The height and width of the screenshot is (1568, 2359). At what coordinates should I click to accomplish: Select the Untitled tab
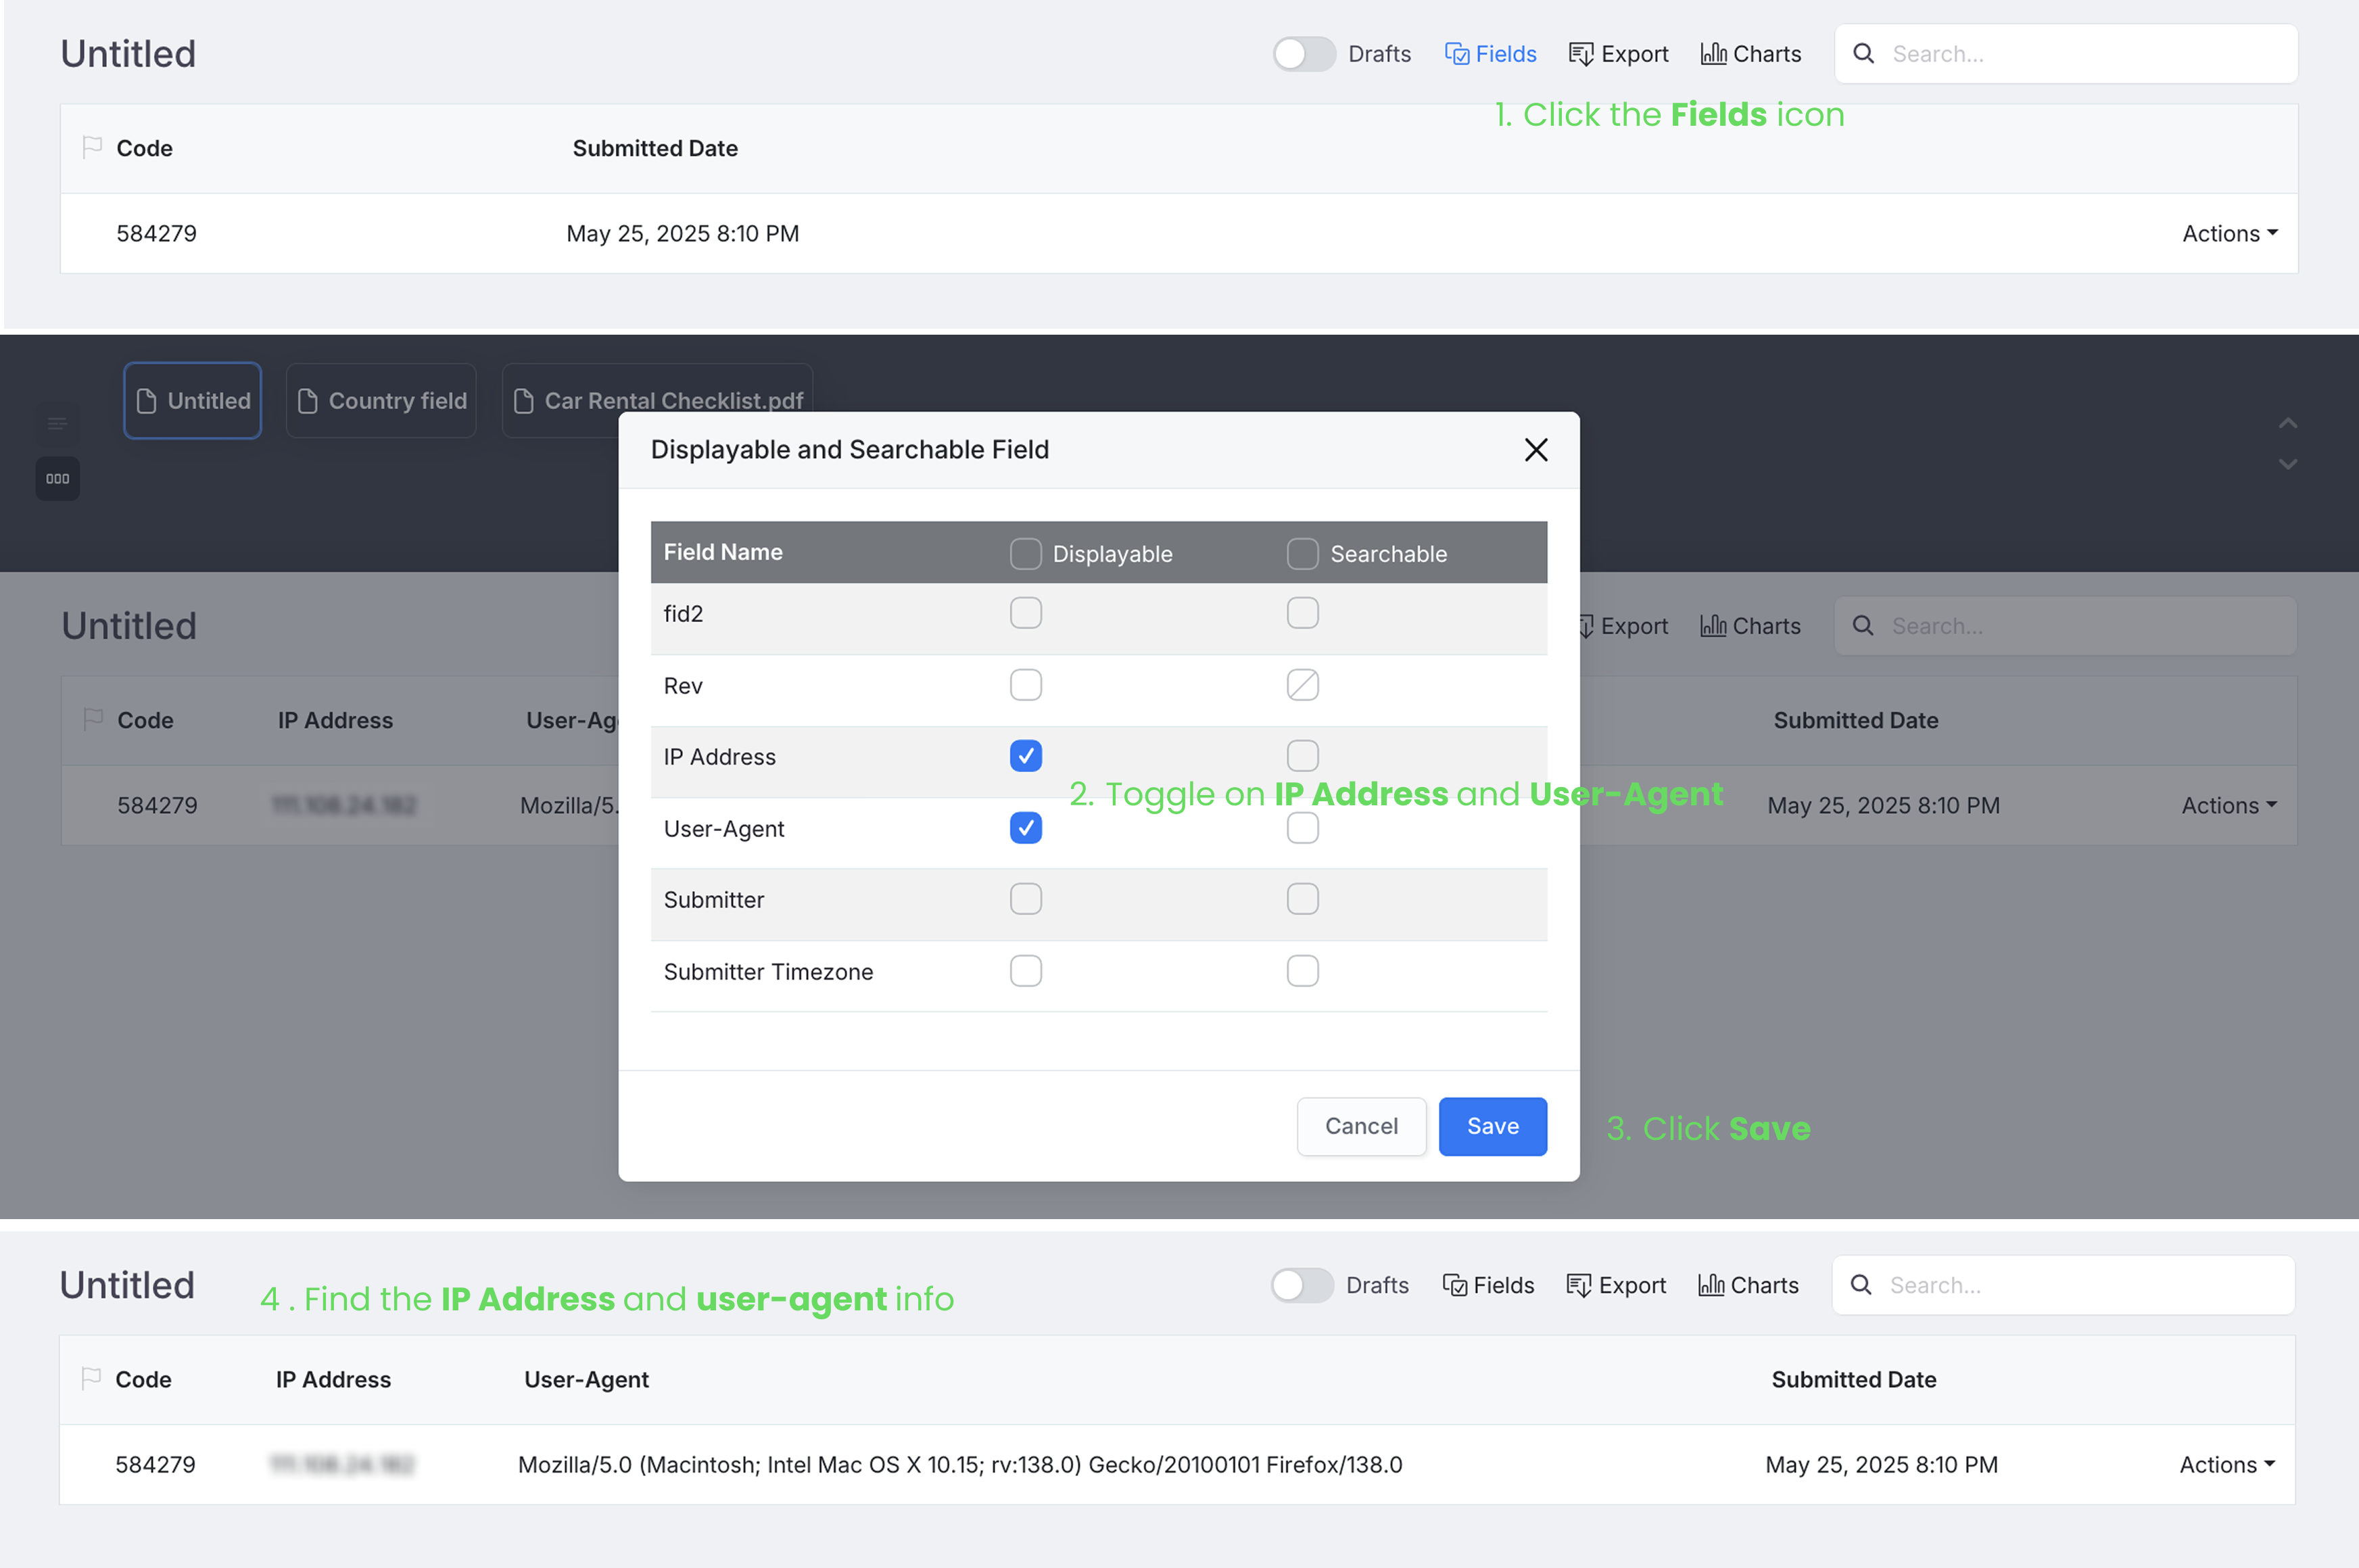point(193,401)
